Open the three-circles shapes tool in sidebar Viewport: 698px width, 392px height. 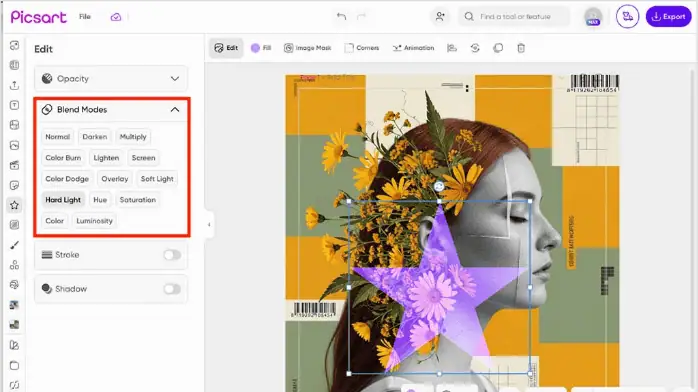[14, 265]
